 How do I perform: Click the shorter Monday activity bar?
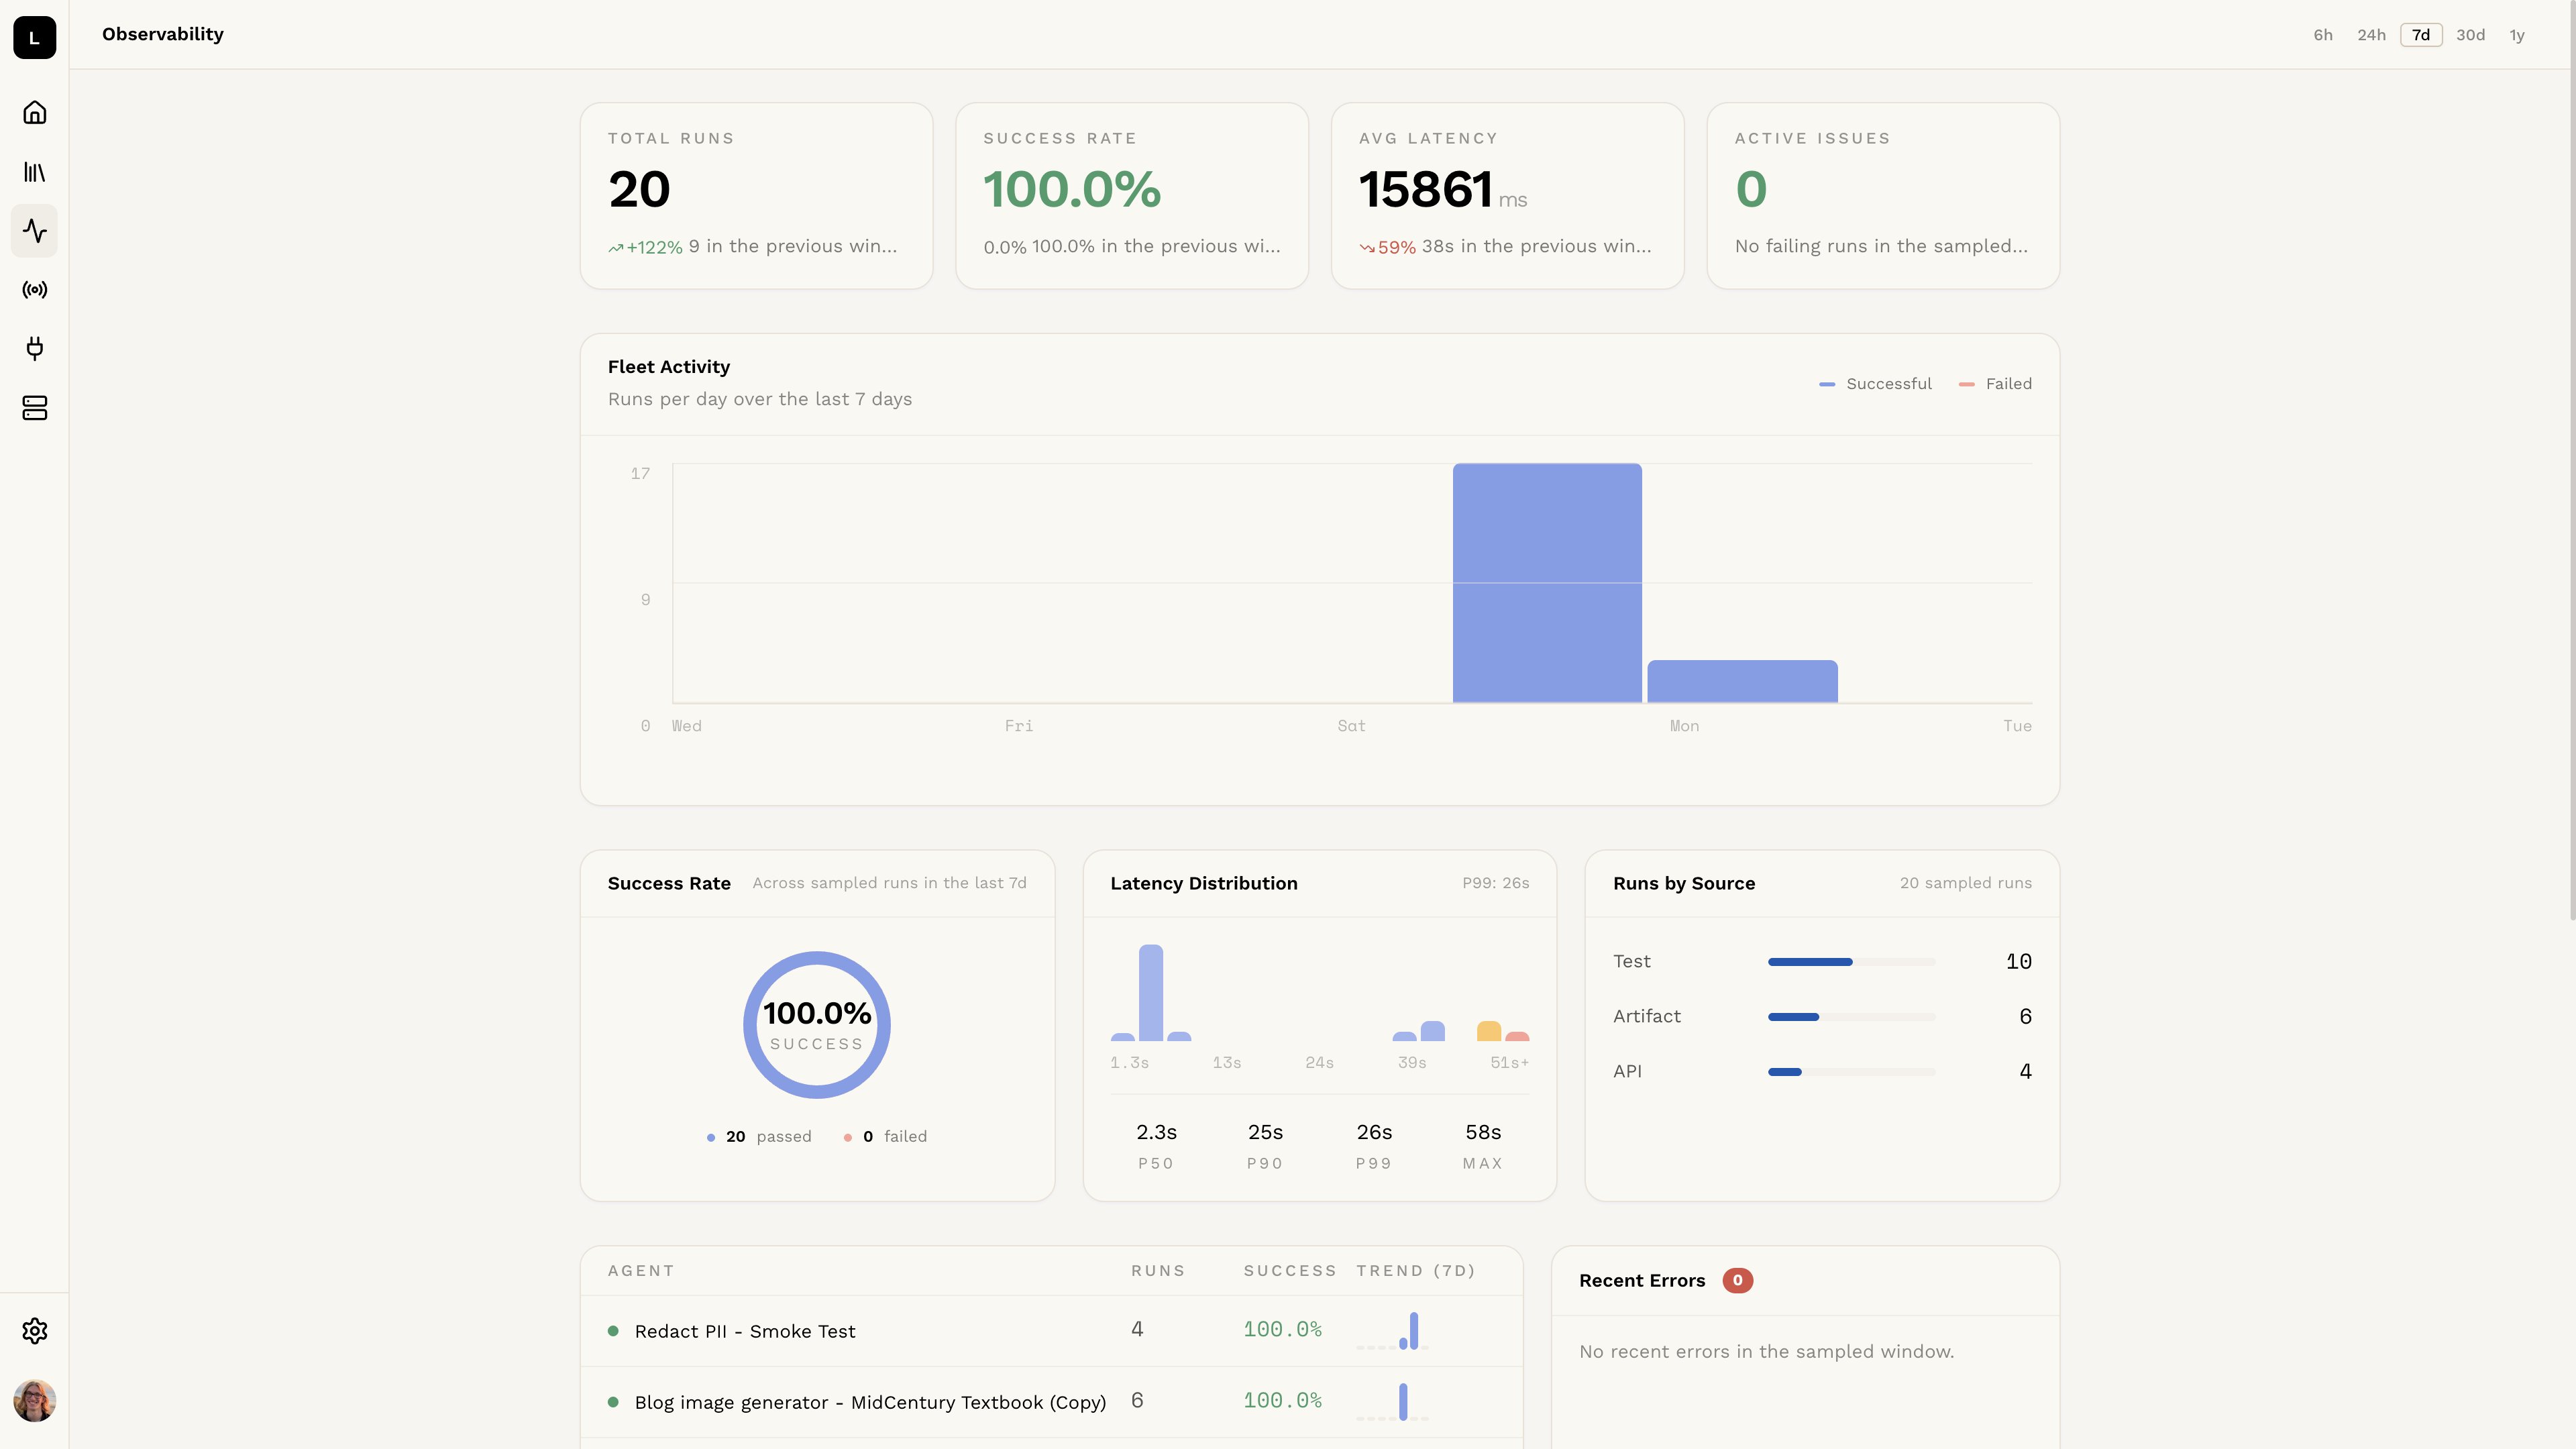[x=1742, y=681]
